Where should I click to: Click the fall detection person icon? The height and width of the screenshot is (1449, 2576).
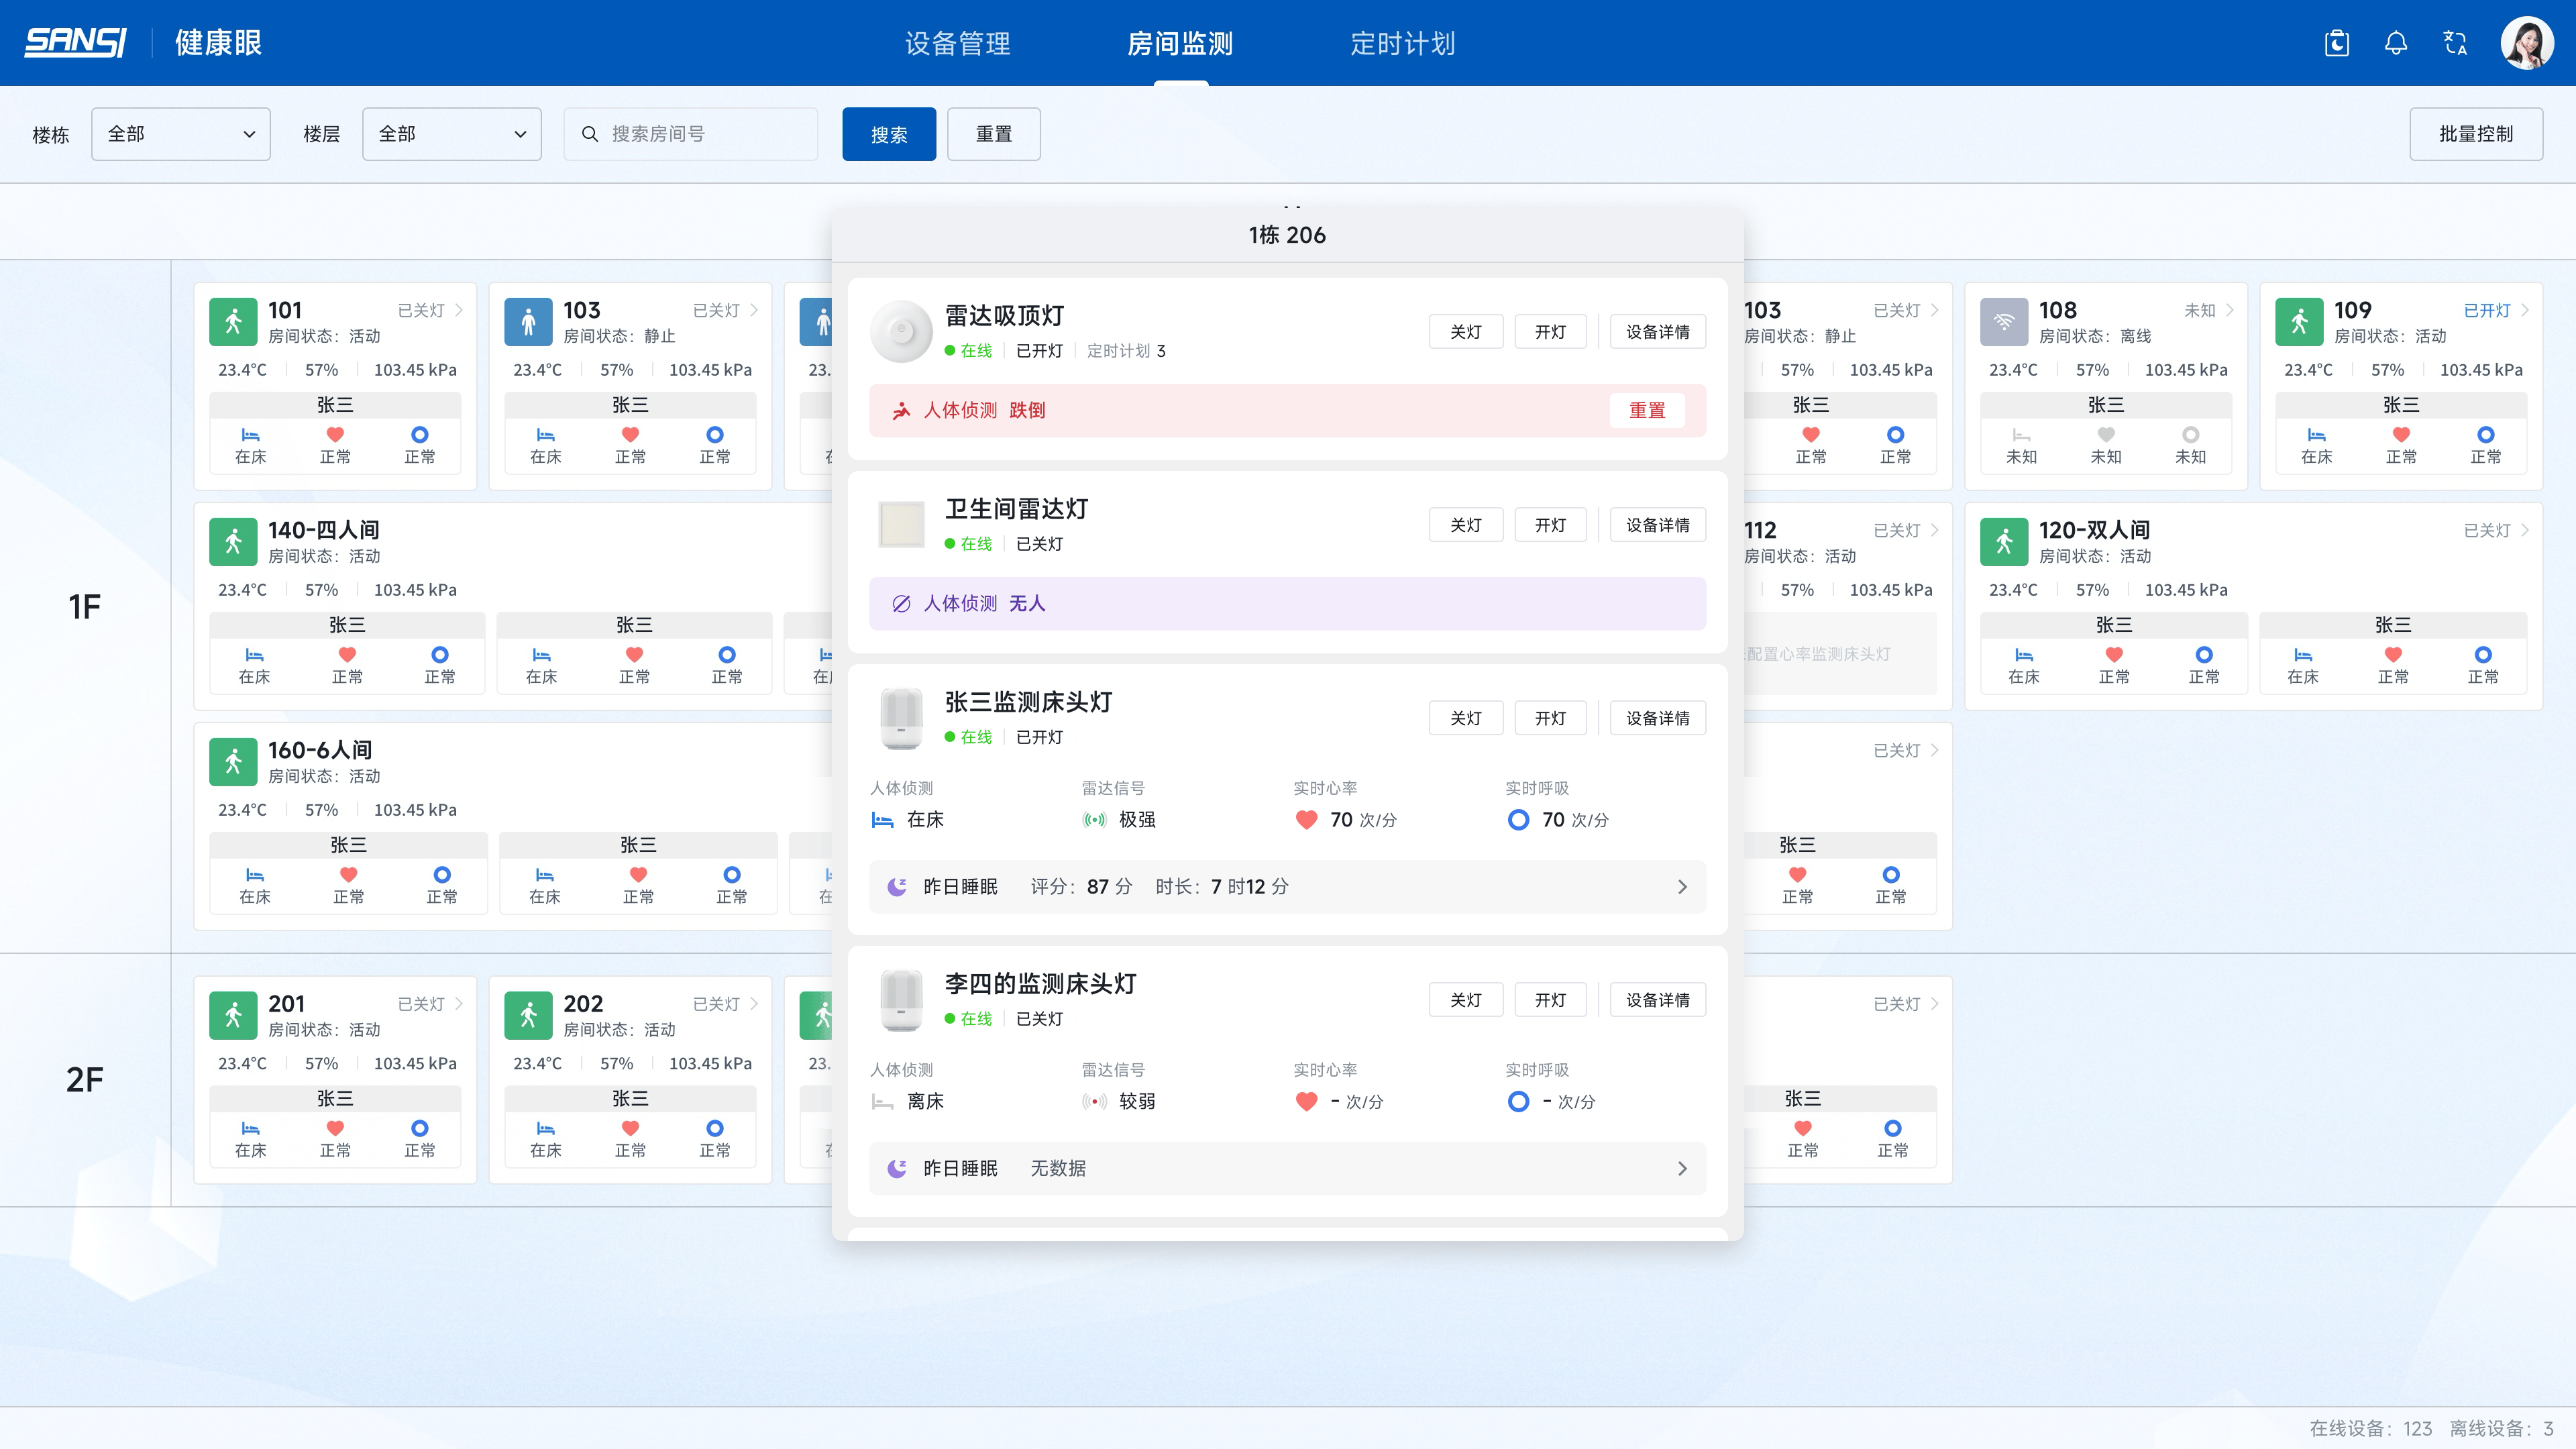[901, 410]
